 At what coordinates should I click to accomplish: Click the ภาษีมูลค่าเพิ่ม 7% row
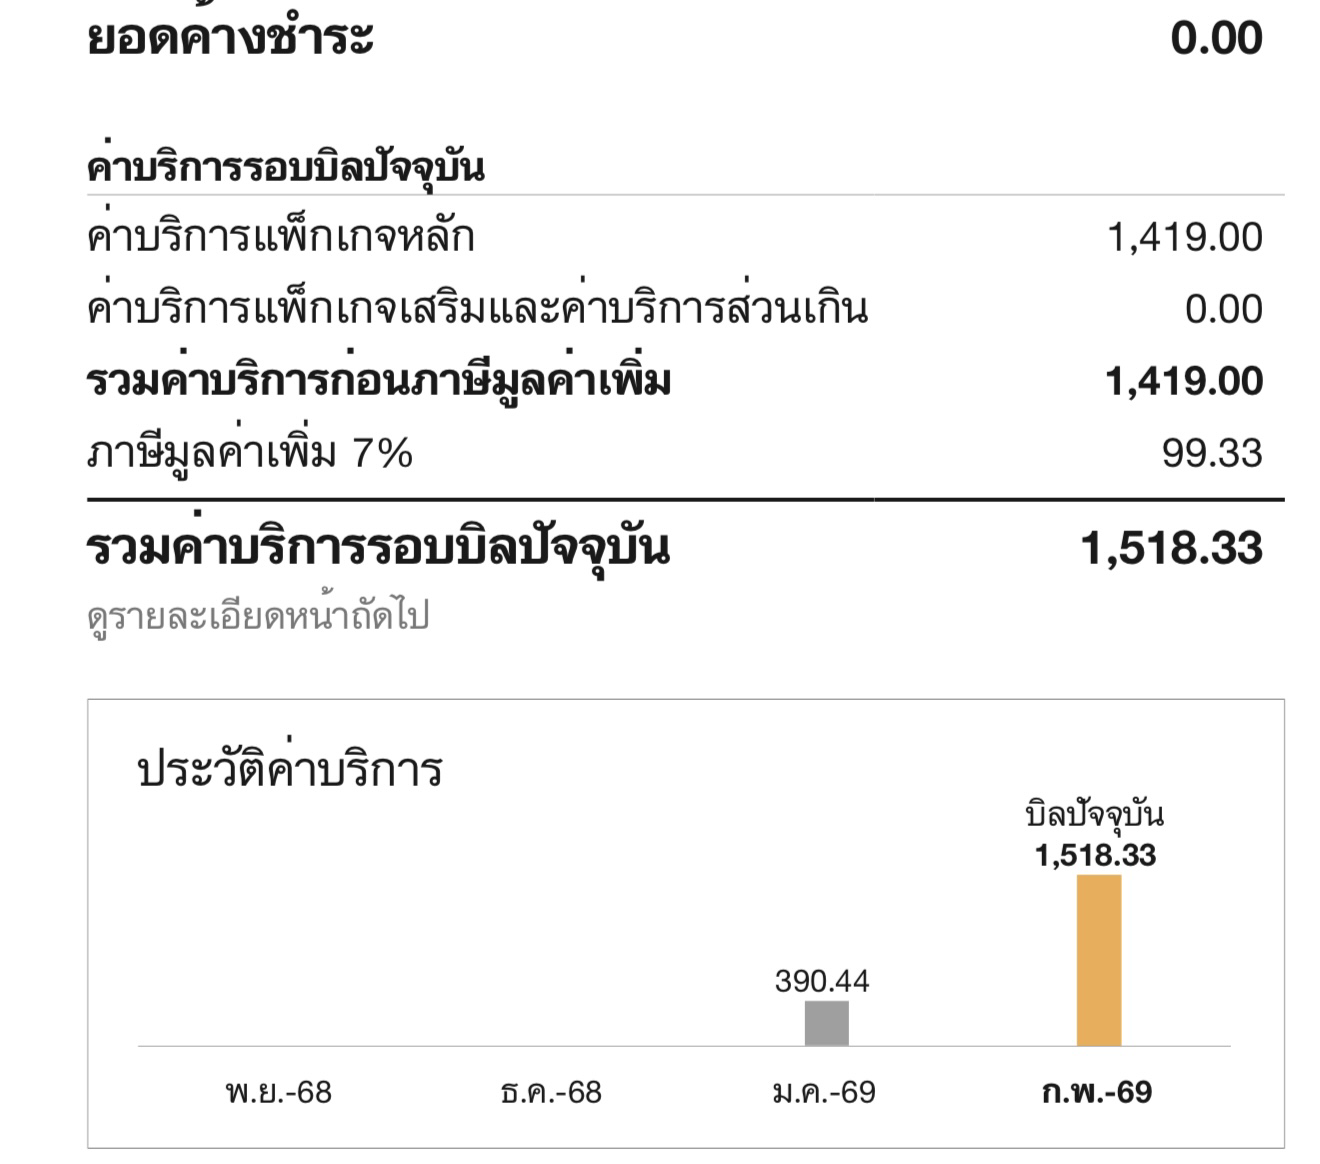[675, 454]
